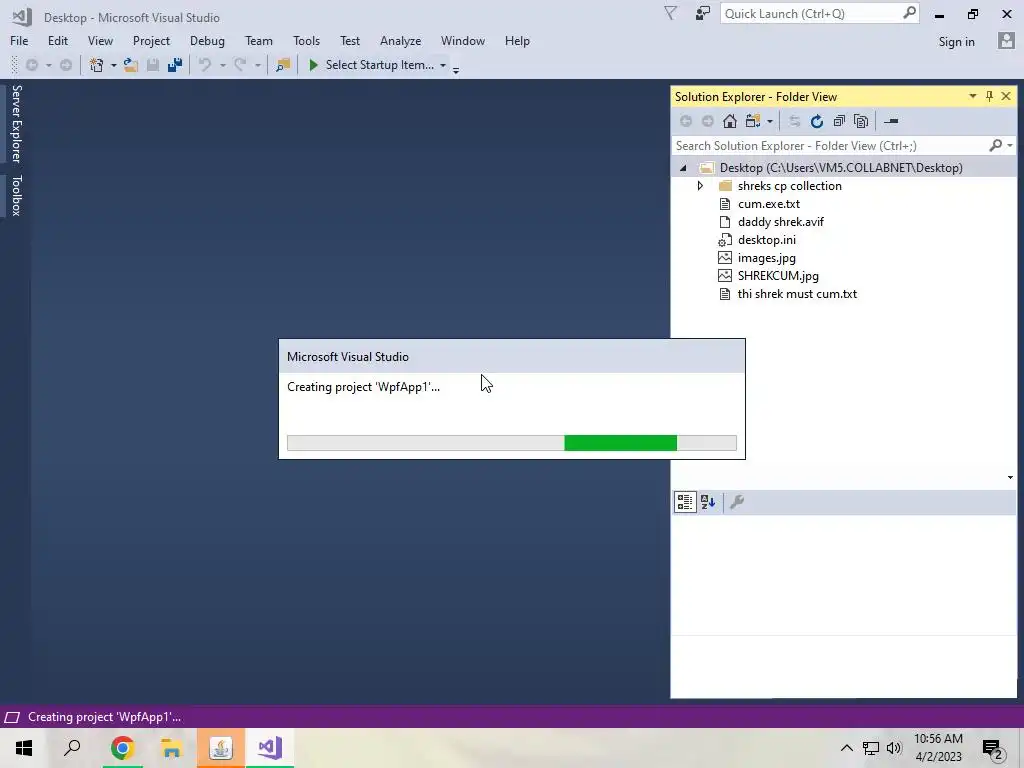
Task: Open the toolbar options overflow arrow
Action: tap(456, 69)
